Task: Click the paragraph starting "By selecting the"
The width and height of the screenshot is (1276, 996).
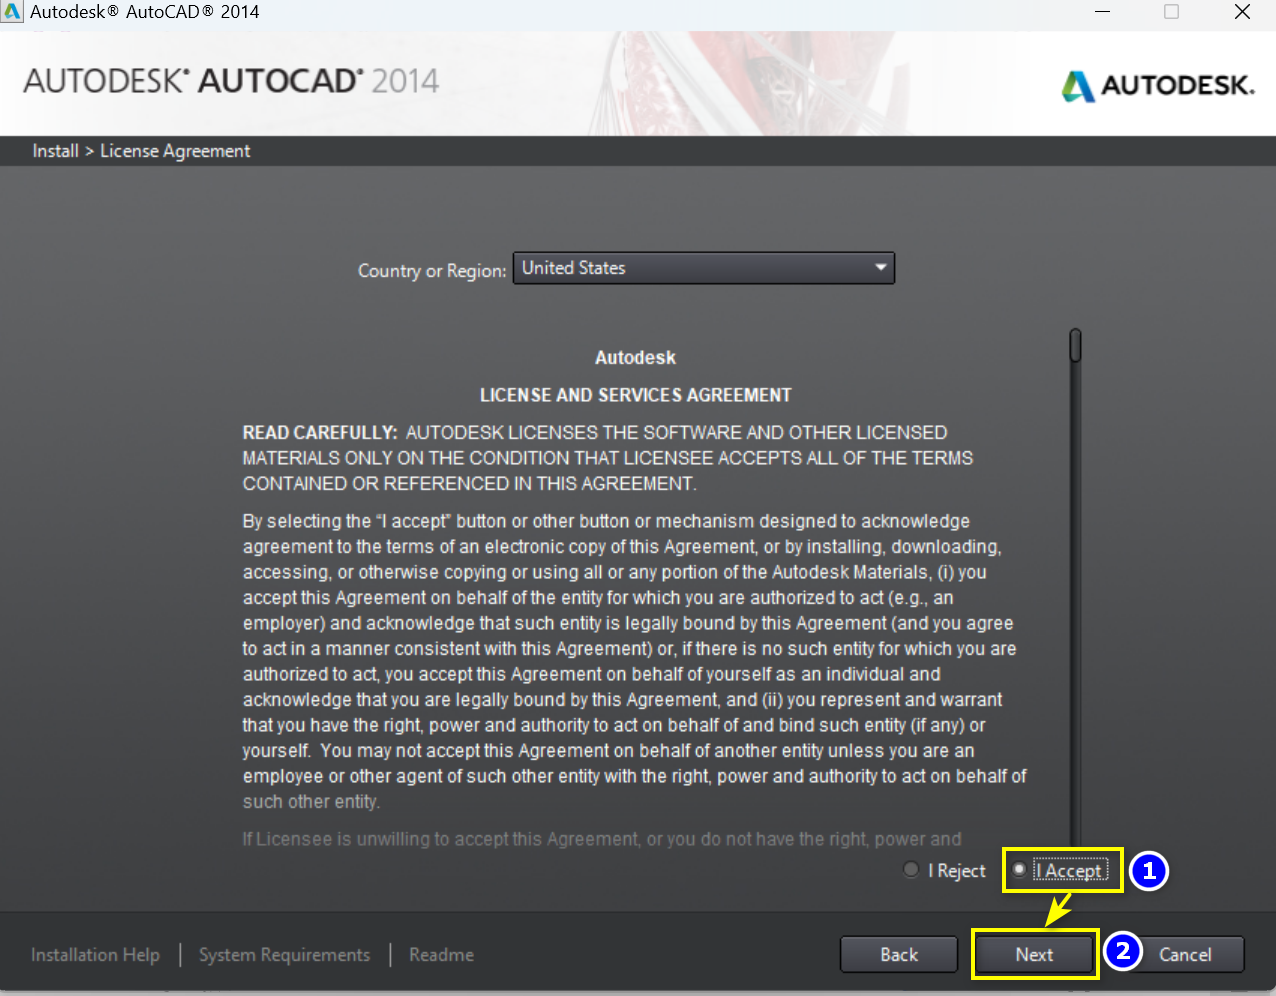Action: click(635, 661)
